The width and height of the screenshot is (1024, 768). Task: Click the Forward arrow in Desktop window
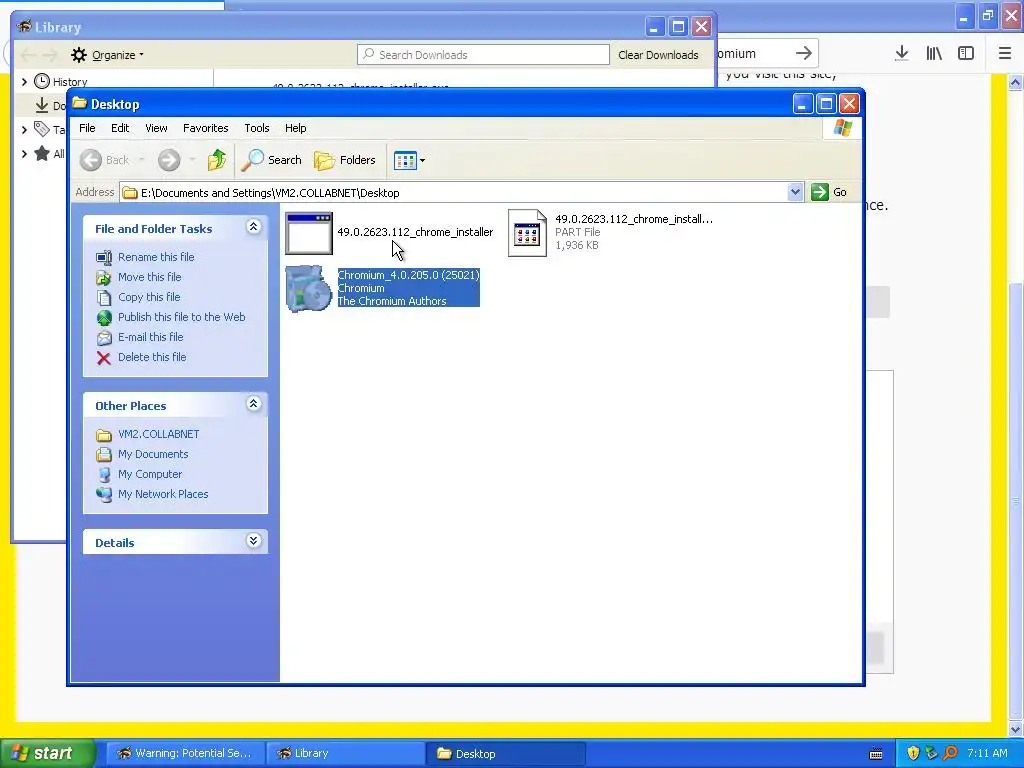point(169,160)
